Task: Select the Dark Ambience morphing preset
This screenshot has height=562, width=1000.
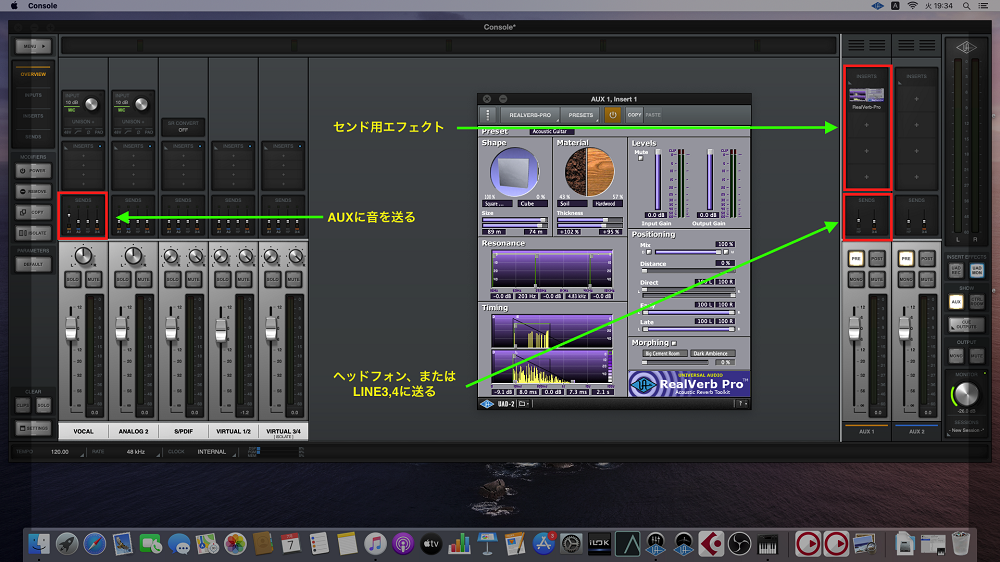Action: [x=710, y=353]
